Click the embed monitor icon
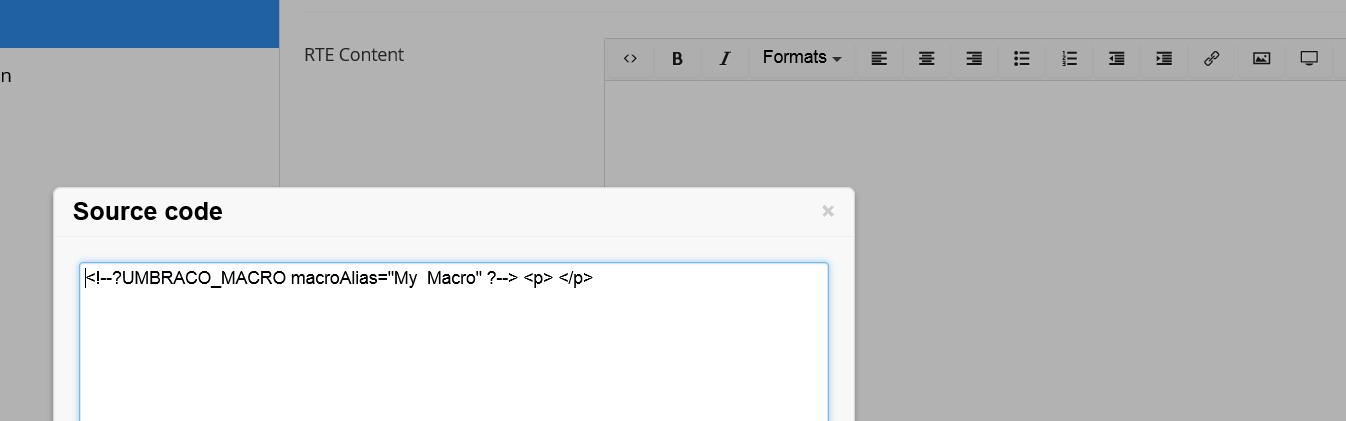This screenshot has height=421, width=1346. click(x=1309, y=58)
